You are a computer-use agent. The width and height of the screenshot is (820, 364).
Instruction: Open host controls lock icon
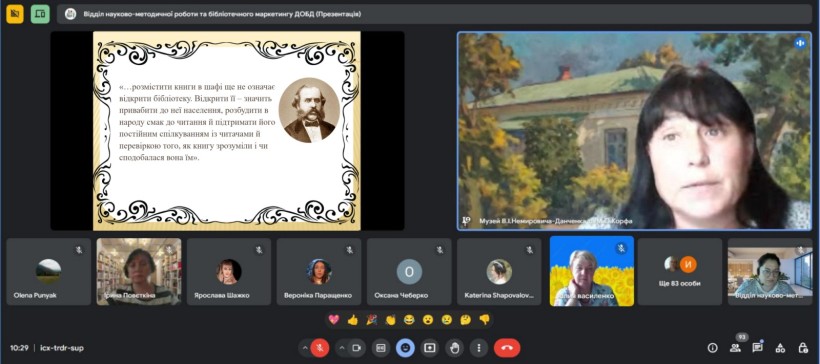[x=803, y=348]
